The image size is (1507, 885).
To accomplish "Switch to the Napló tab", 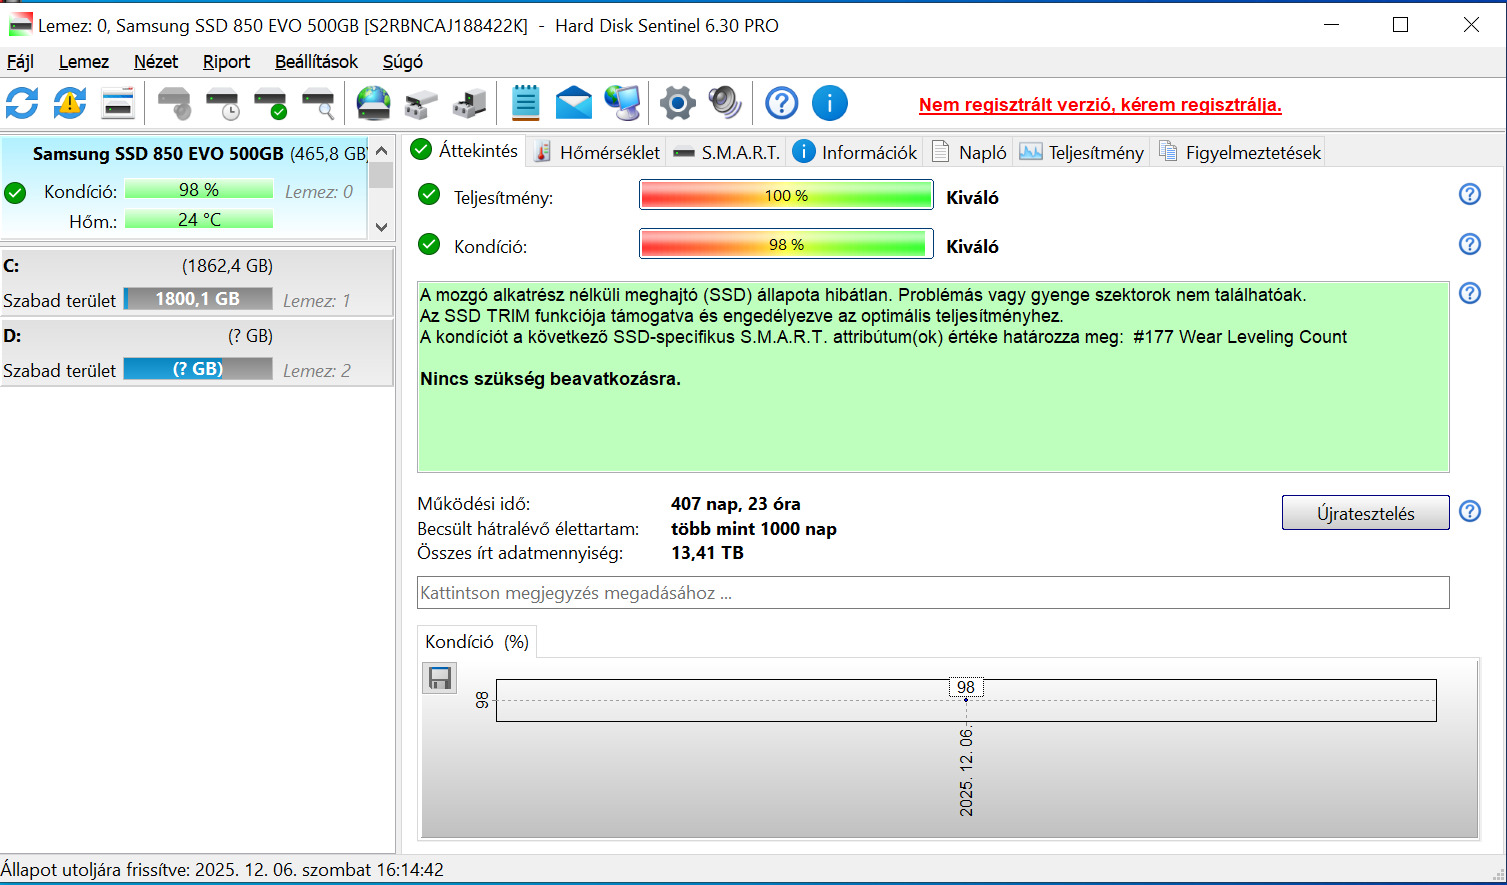I will click(x=969, y=152).
